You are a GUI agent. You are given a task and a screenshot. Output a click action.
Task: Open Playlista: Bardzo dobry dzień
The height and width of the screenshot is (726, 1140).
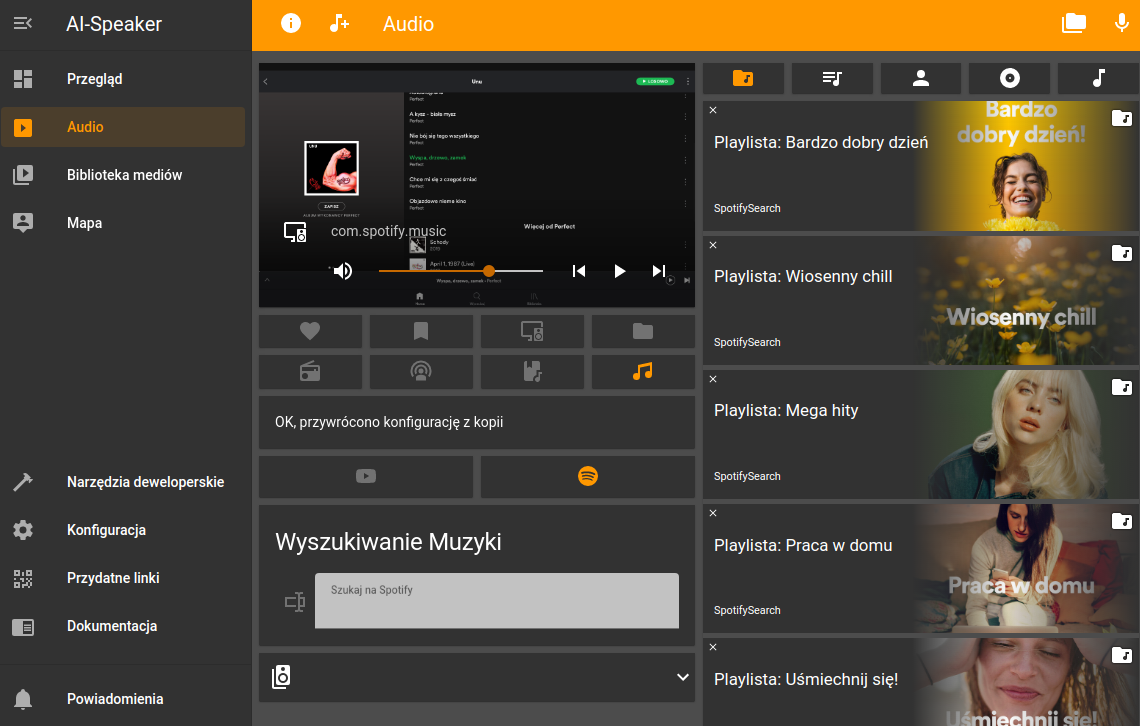[821, 142]
